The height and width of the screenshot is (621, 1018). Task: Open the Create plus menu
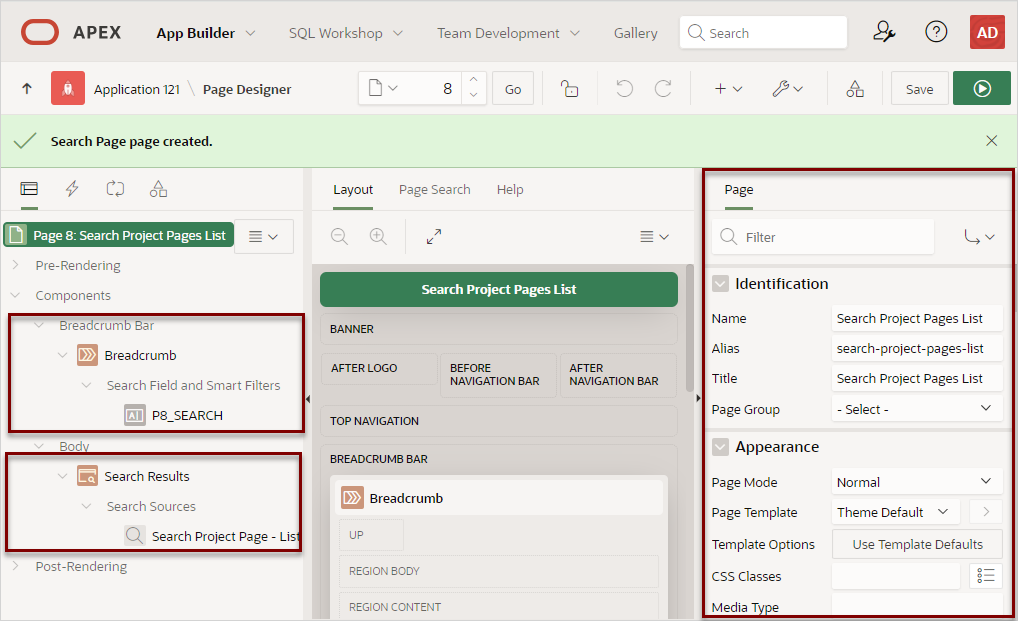point(728,89)
